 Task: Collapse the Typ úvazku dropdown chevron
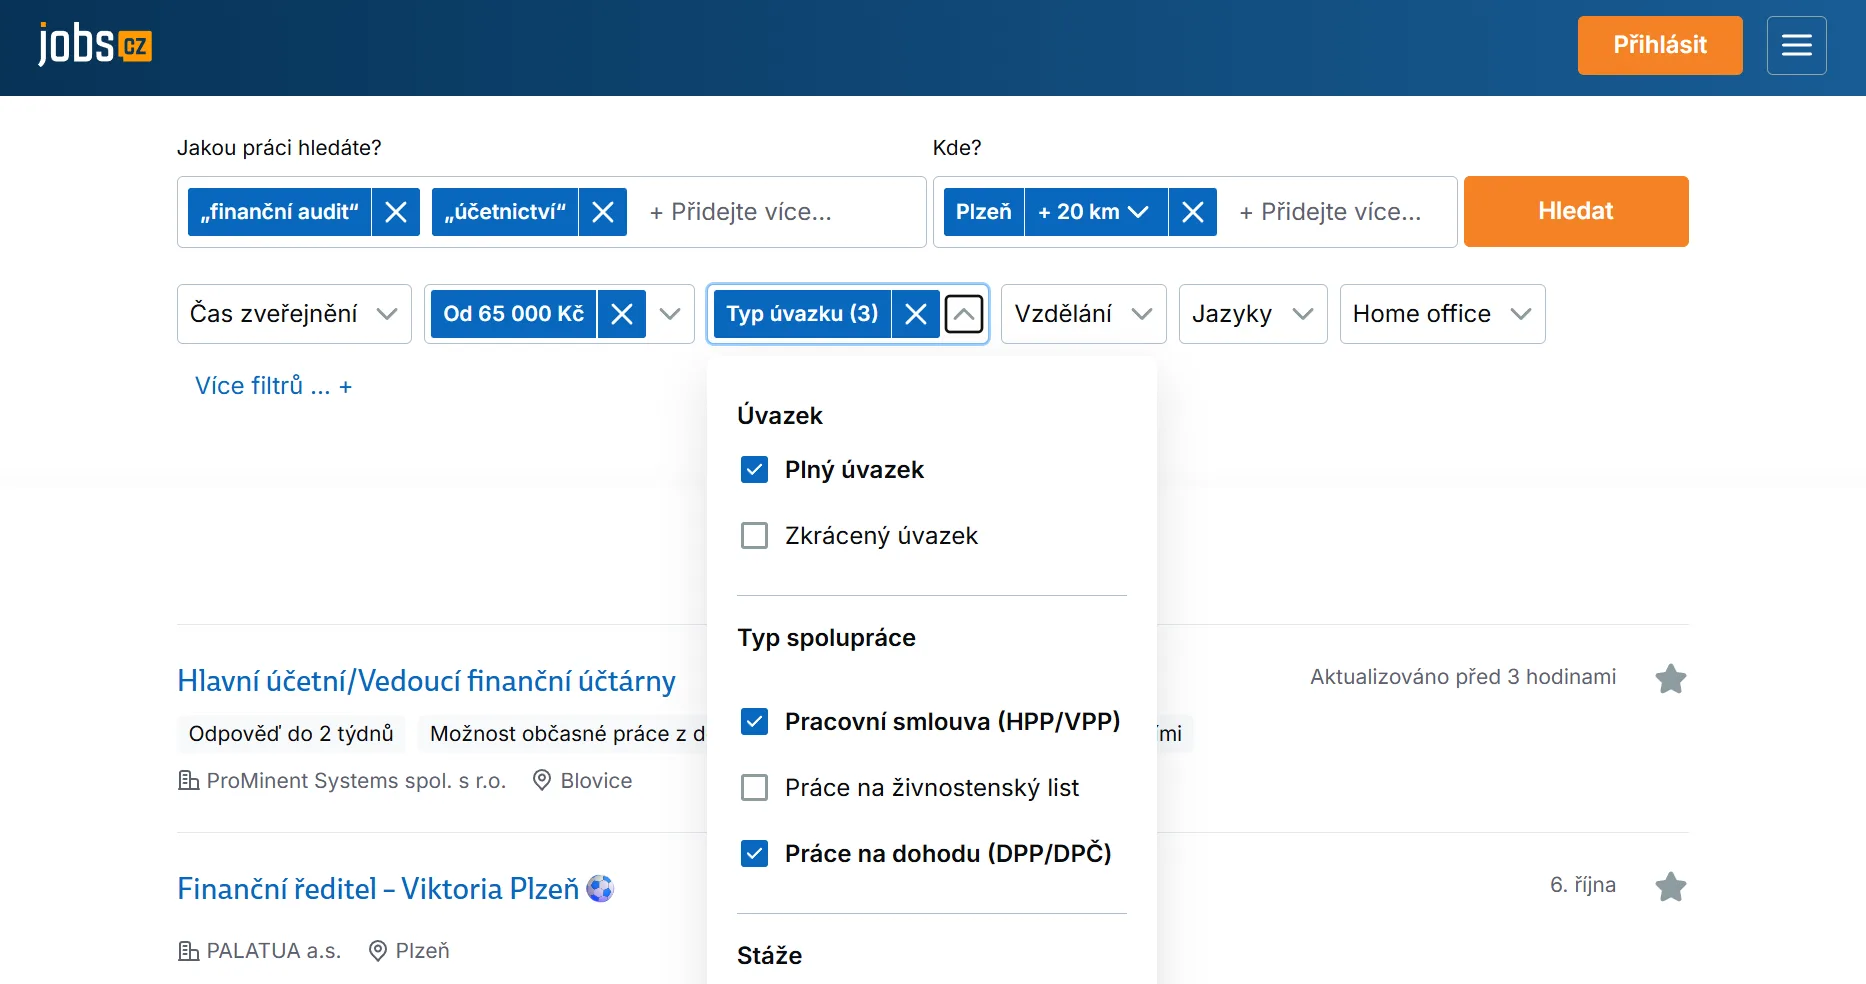[x=964, y=314]
